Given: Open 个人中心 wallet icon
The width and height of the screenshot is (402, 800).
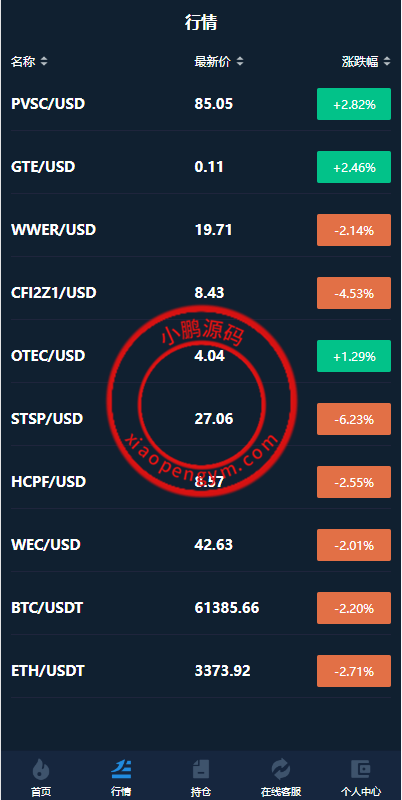Looking at the screenshot, I should 361,768.
